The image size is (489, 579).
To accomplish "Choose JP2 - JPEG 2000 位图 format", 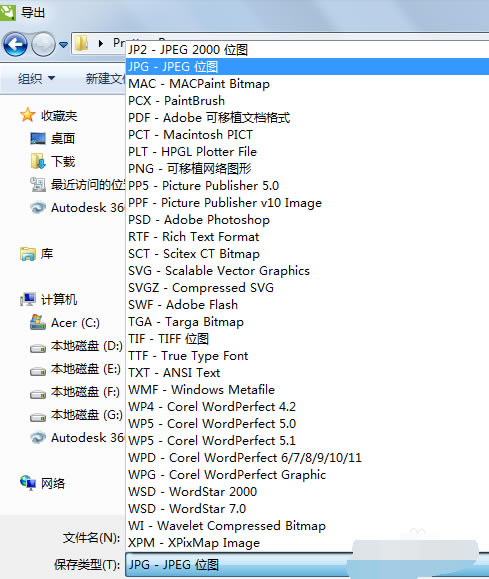I will (307, 49).
